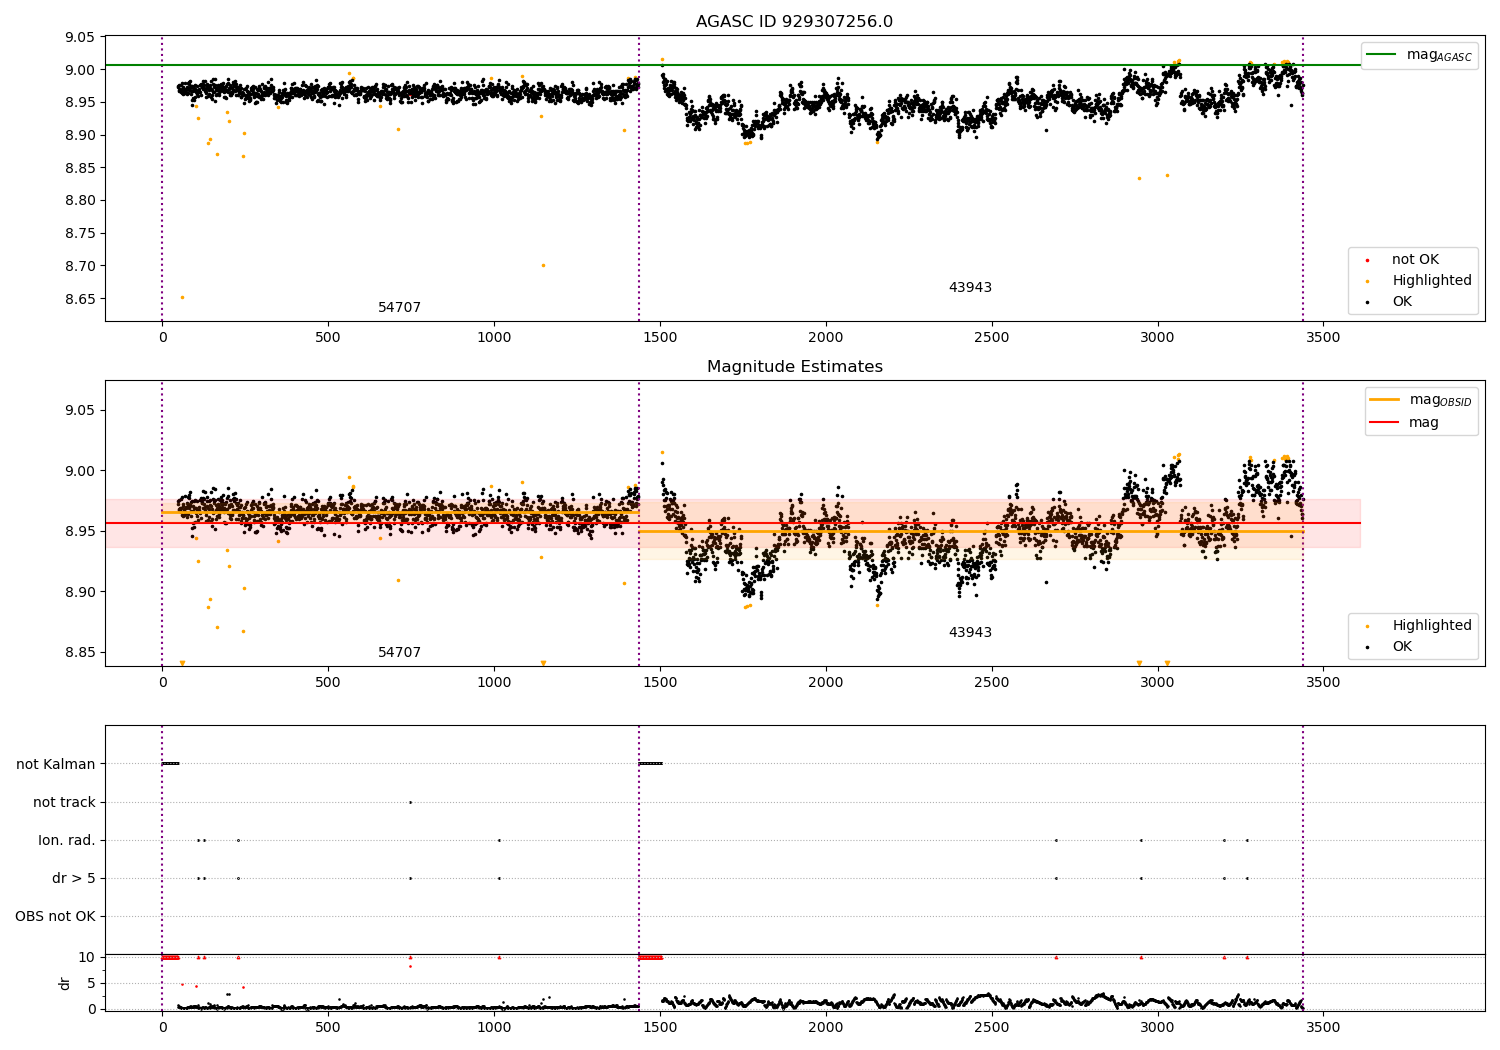Select the 'not OK' legend entry in top plot
The width and height of the screenshot is (1500, 1050).
coord(1415,260)
